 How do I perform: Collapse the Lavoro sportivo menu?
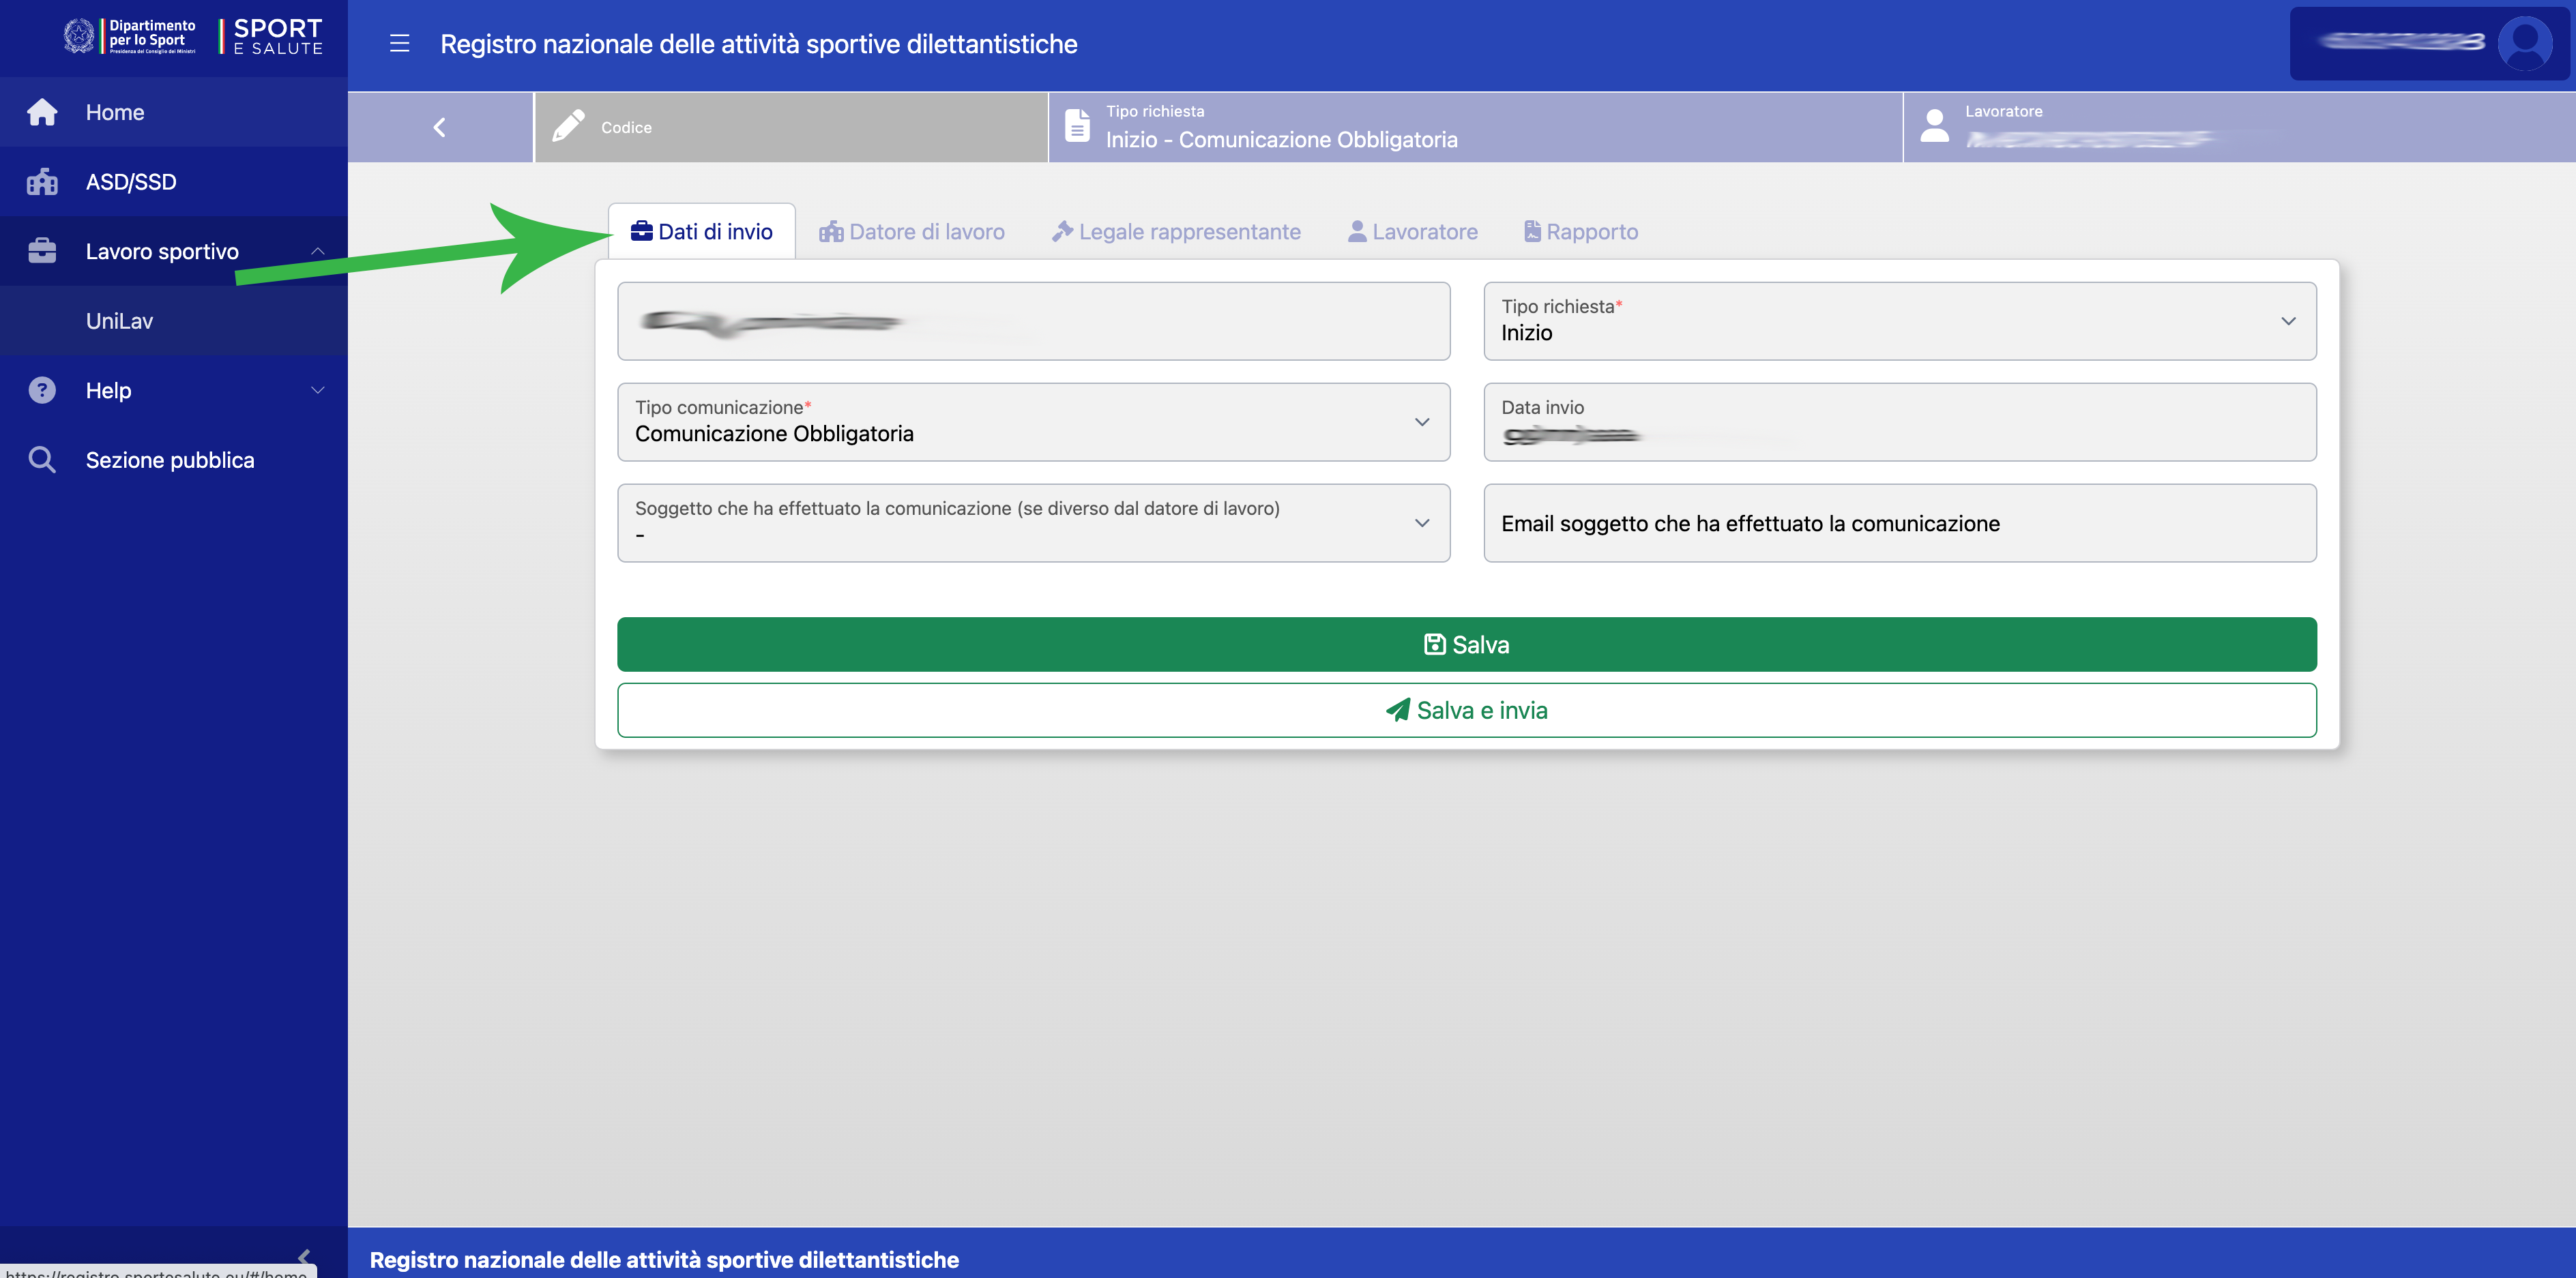317,251
